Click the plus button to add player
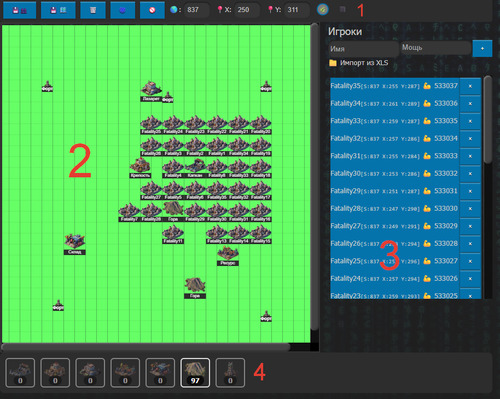500x399 pixels. pyautogui.click(x=482, y=49)
